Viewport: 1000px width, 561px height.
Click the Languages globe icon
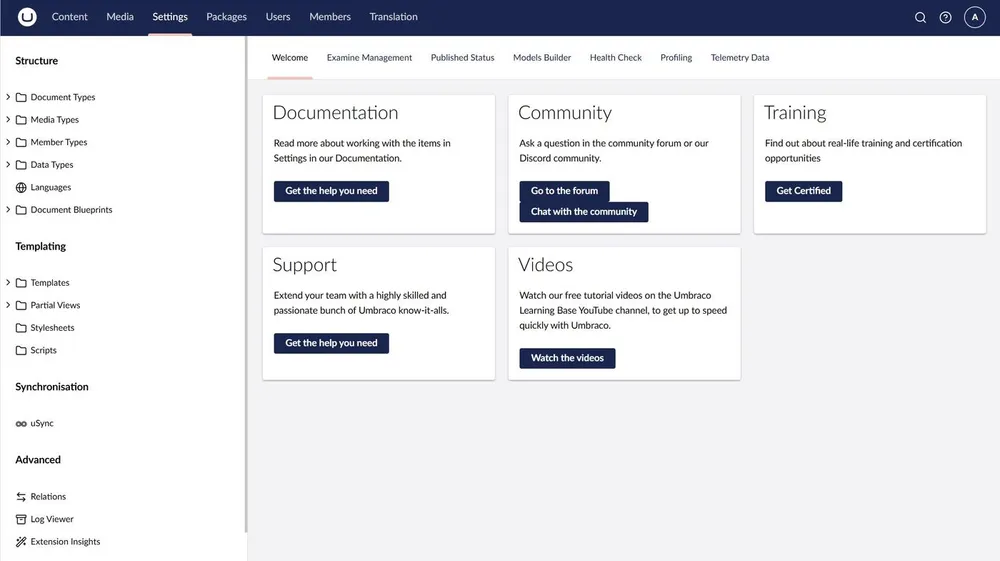tap(21, 187)
